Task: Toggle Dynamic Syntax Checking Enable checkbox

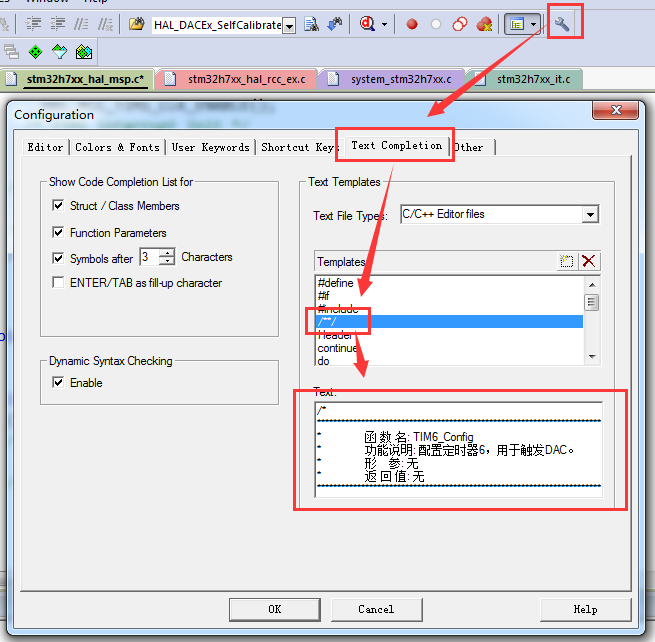Action: click(x=58, y=383)
